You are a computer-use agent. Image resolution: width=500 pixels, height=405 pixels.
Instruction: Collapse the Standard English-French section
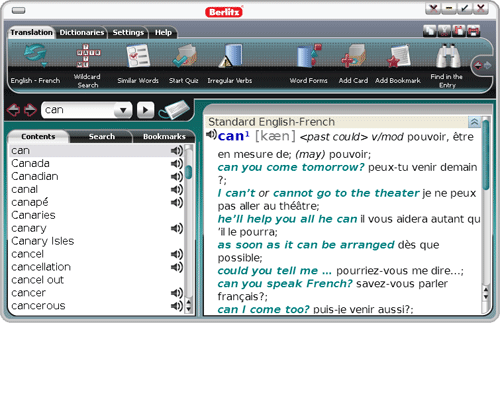click(x=474, y=122)
